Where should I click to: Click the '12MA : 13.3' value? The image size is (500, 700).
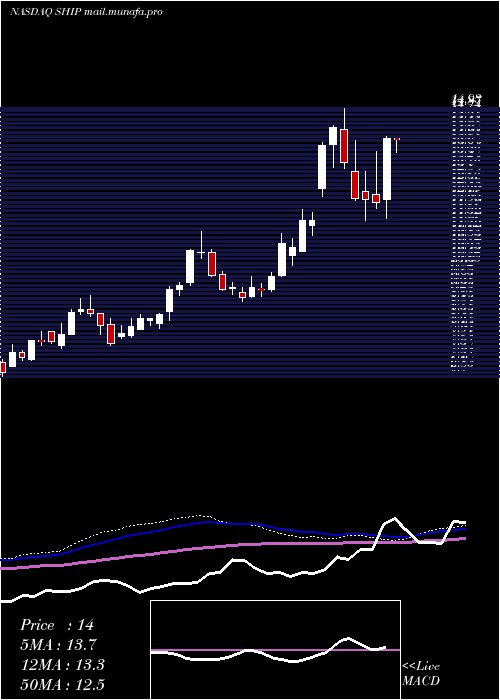pos(63,665)
